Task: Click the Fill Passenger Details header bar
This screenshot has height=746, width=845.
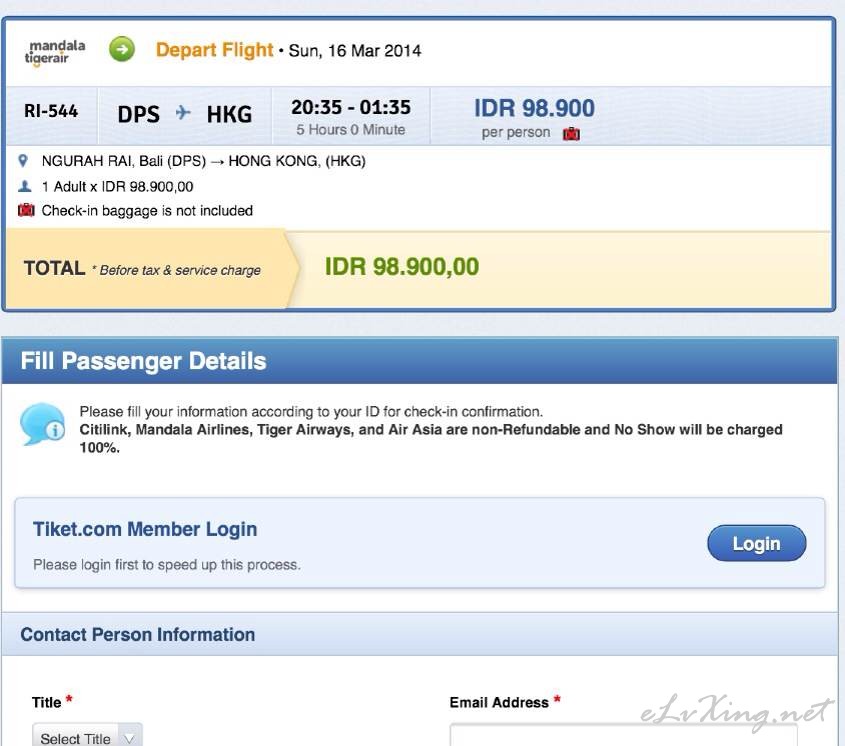Action: point(420,361)
